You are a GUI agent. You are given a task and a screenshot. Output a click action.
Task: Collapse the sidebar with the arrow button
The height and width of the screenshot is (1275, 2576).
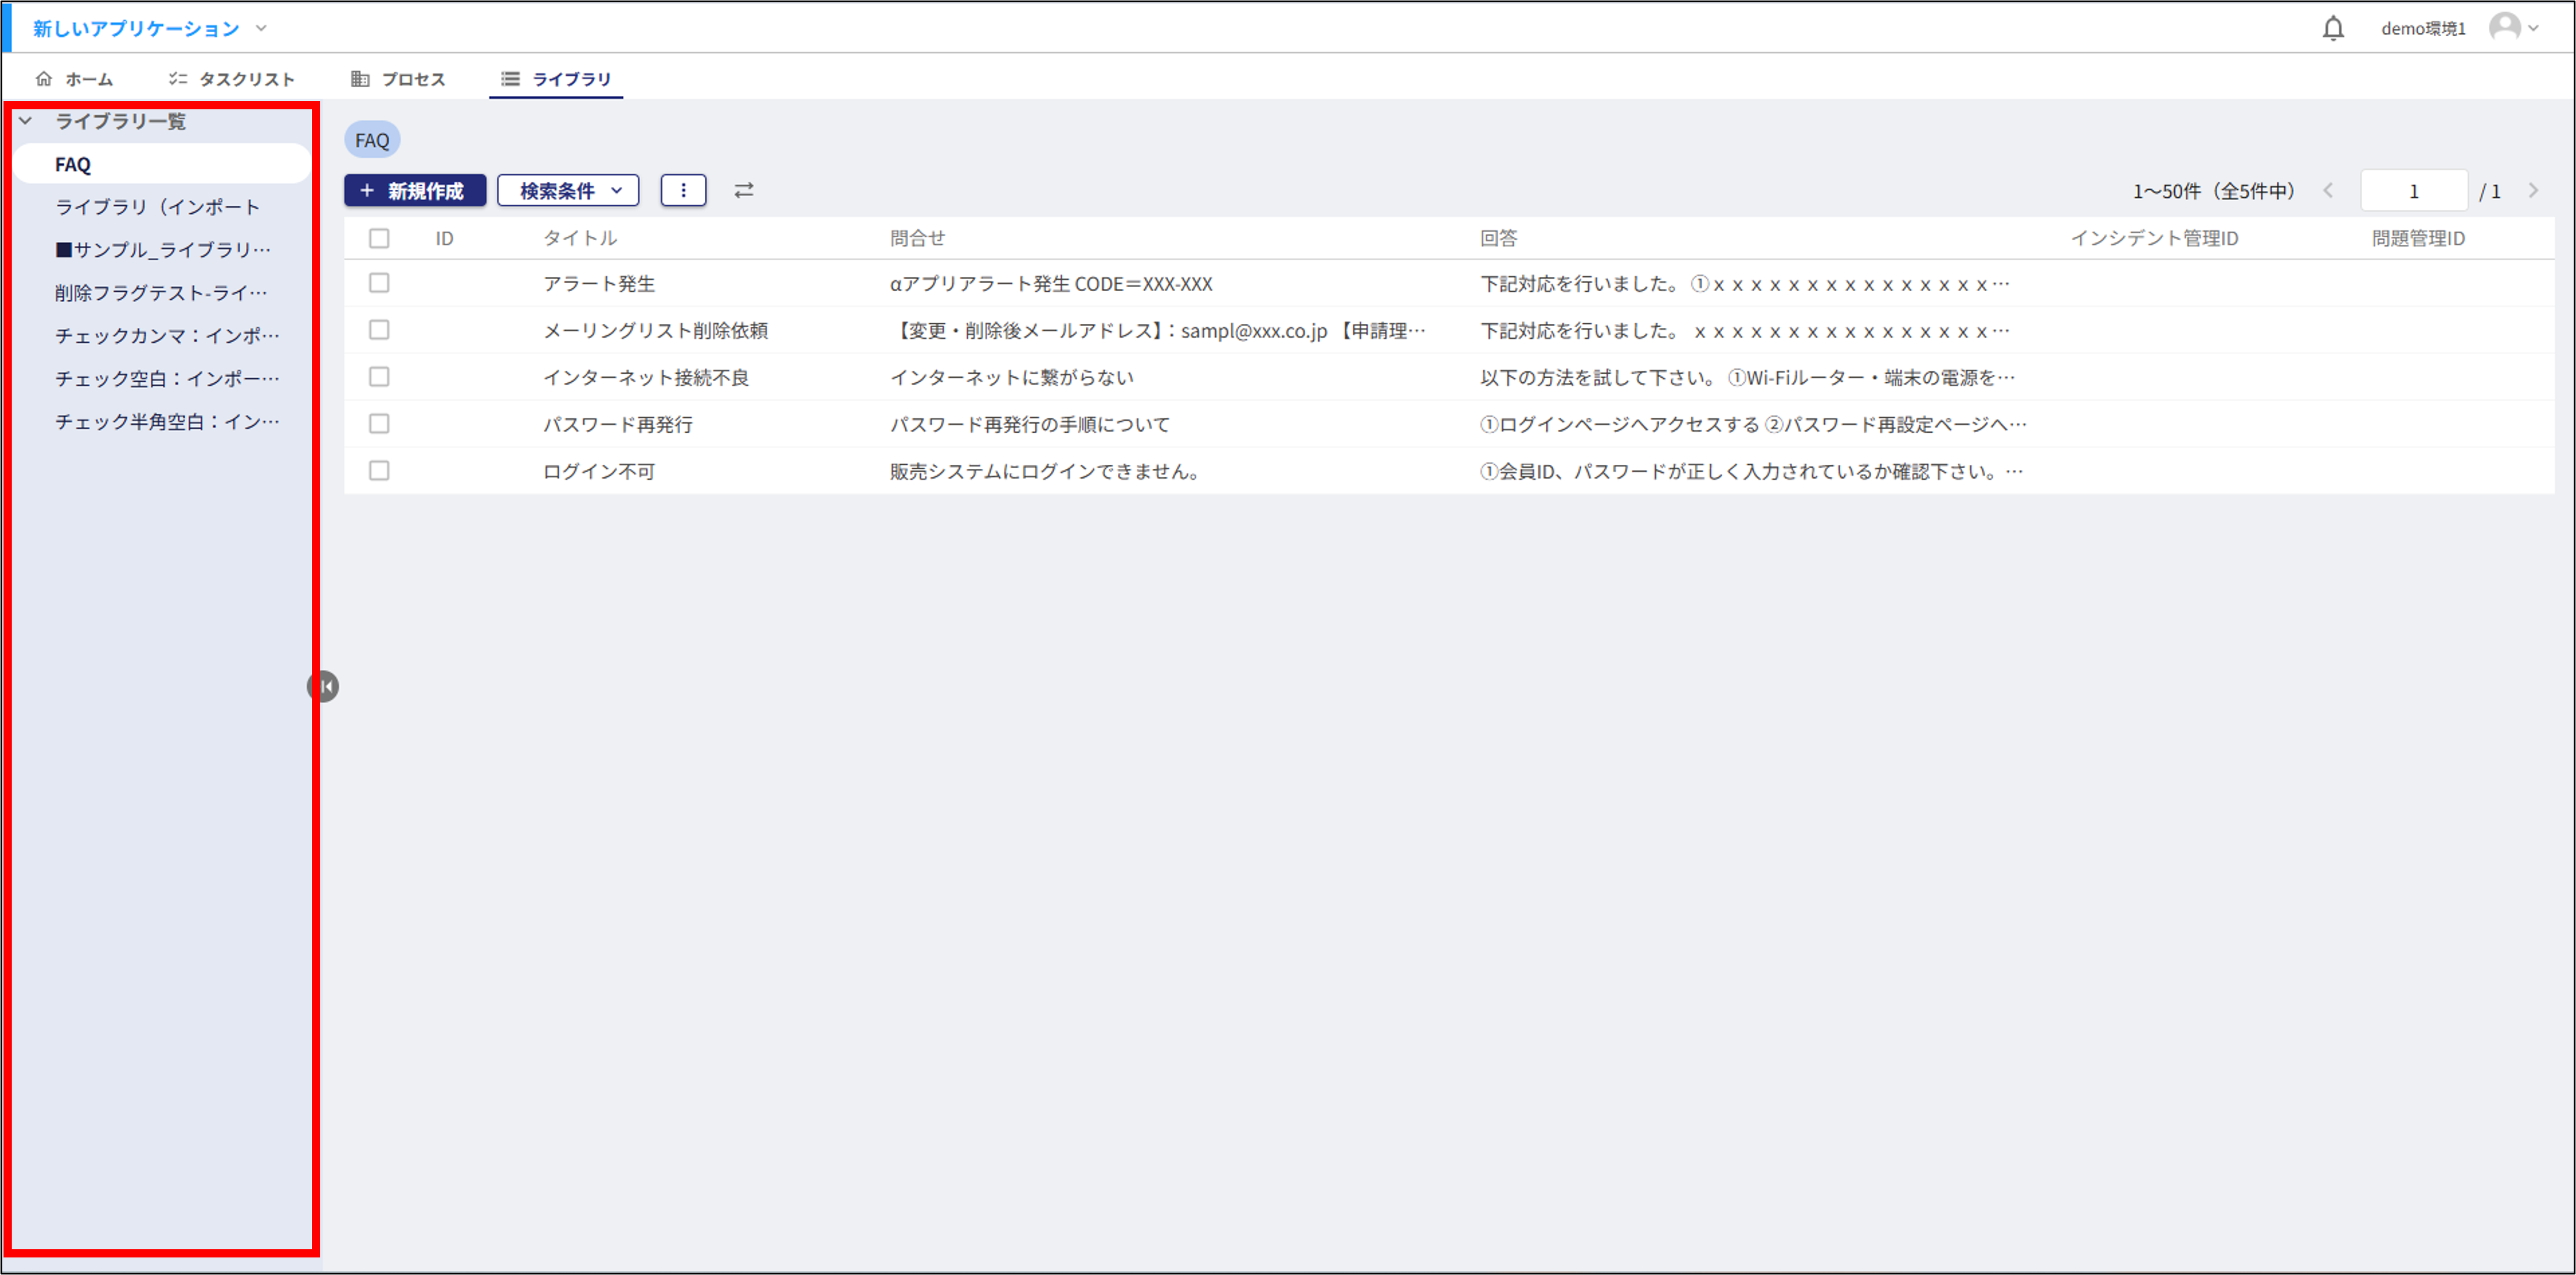(x=324, y=686)
